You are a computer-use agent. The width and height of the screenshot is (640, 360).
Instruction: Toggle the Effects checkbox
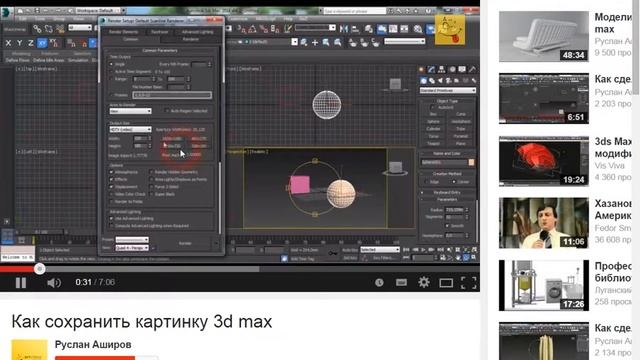coord(111,180)
